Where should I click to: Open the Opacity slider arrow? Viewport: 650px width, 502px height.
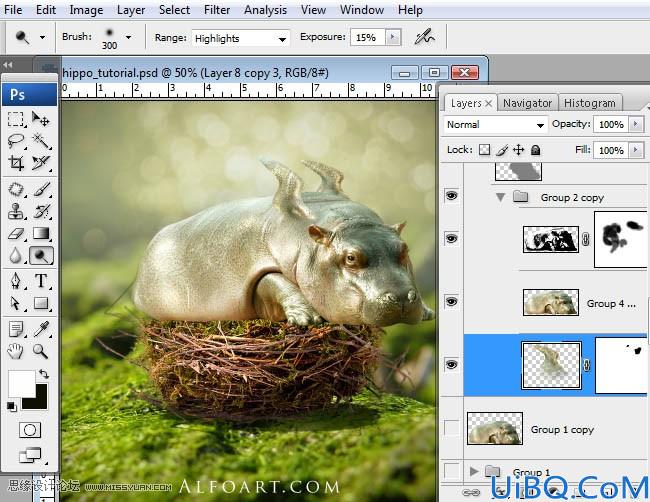[636, 124]
